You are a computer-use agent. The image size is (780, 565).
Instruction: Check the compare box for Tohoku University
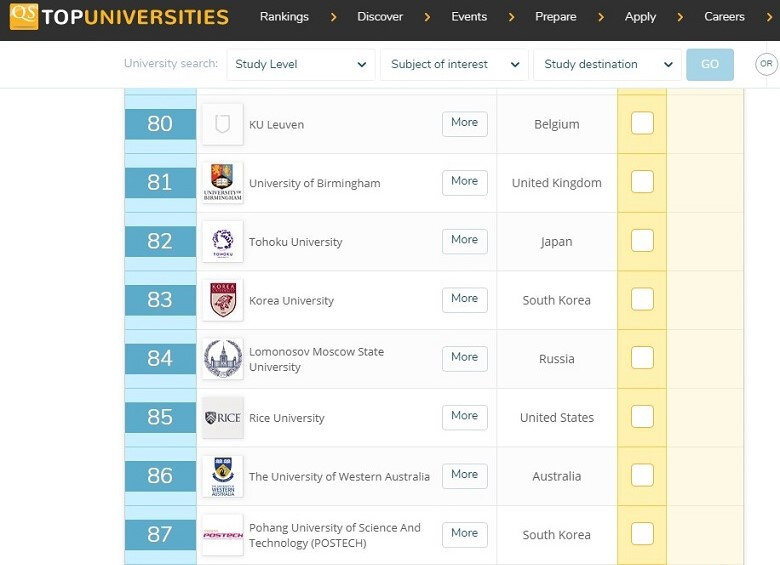pos(642,240)
